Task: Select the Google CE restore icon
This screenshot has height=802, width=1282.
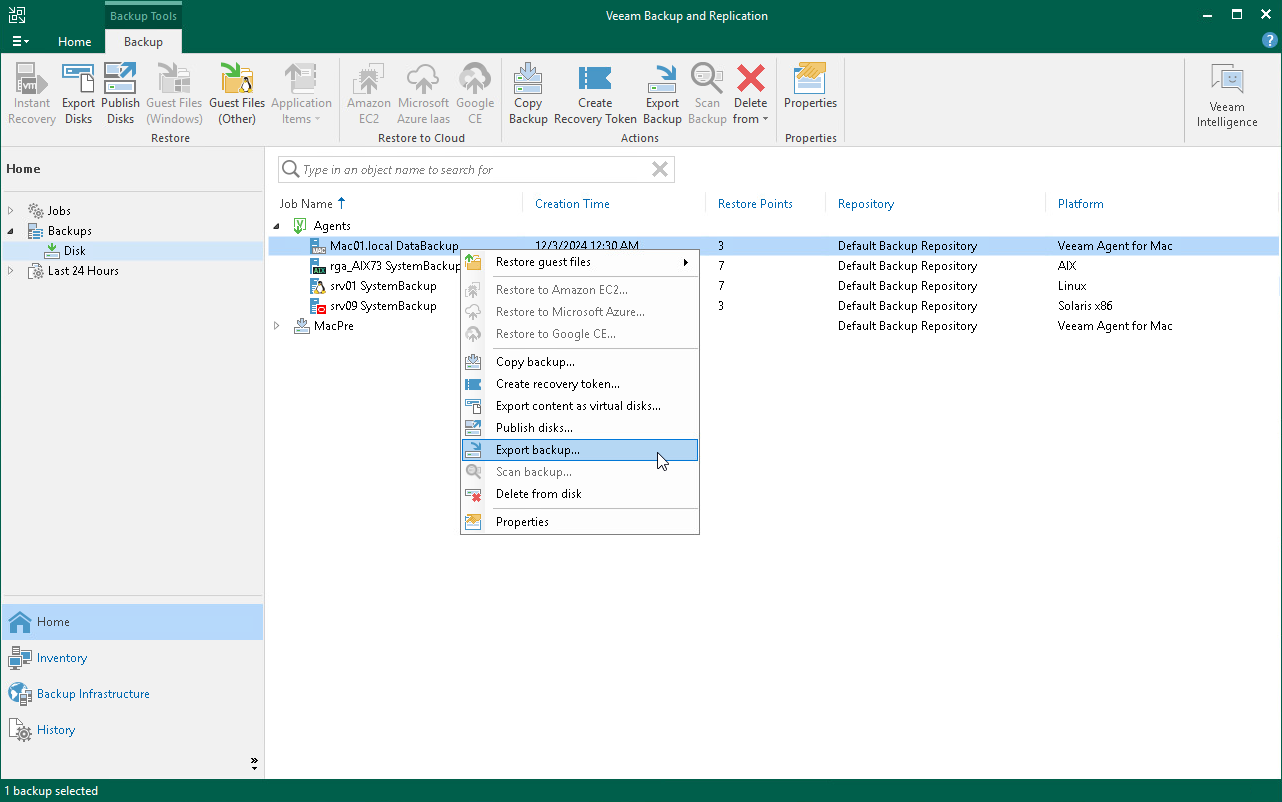Action: 475,92
